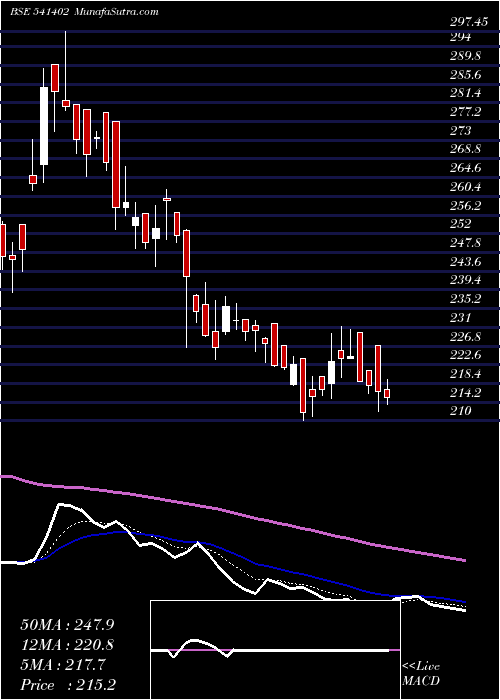Click the <<Live MACD label
Screen dimensions: 500x700
click(421, 674)
